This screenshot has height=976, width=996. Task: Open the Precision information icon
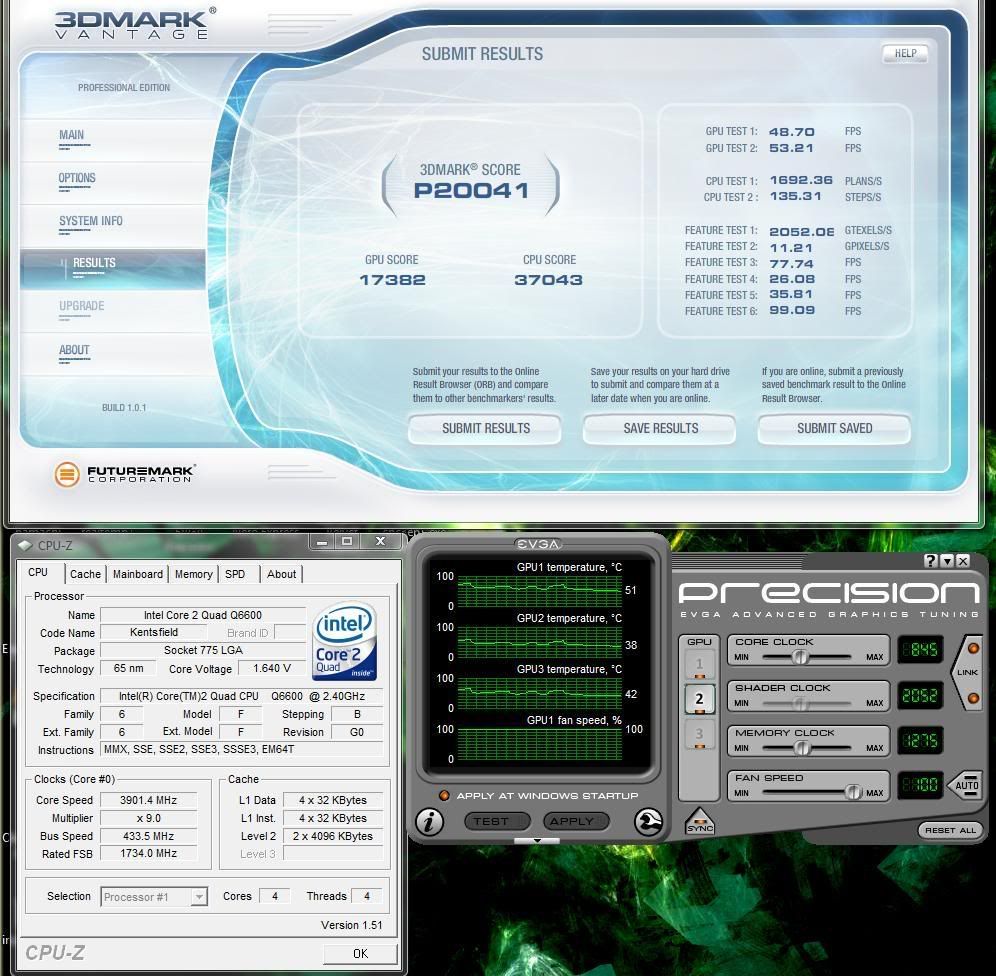(429, 822)
